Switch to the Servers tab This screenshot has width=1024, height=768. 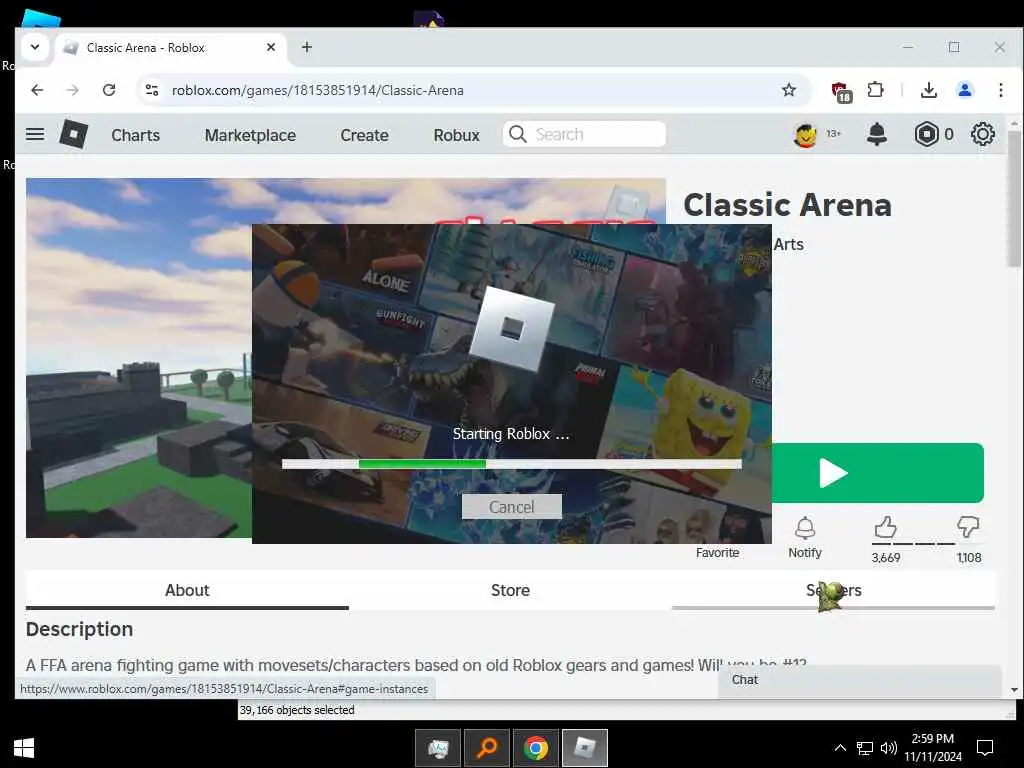(x=833, y=590)
